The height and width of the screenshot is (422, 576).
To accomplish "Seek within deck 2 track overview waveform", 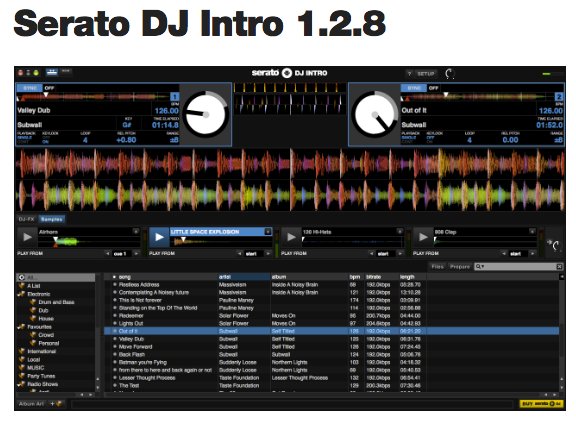I will pos(478,97).
